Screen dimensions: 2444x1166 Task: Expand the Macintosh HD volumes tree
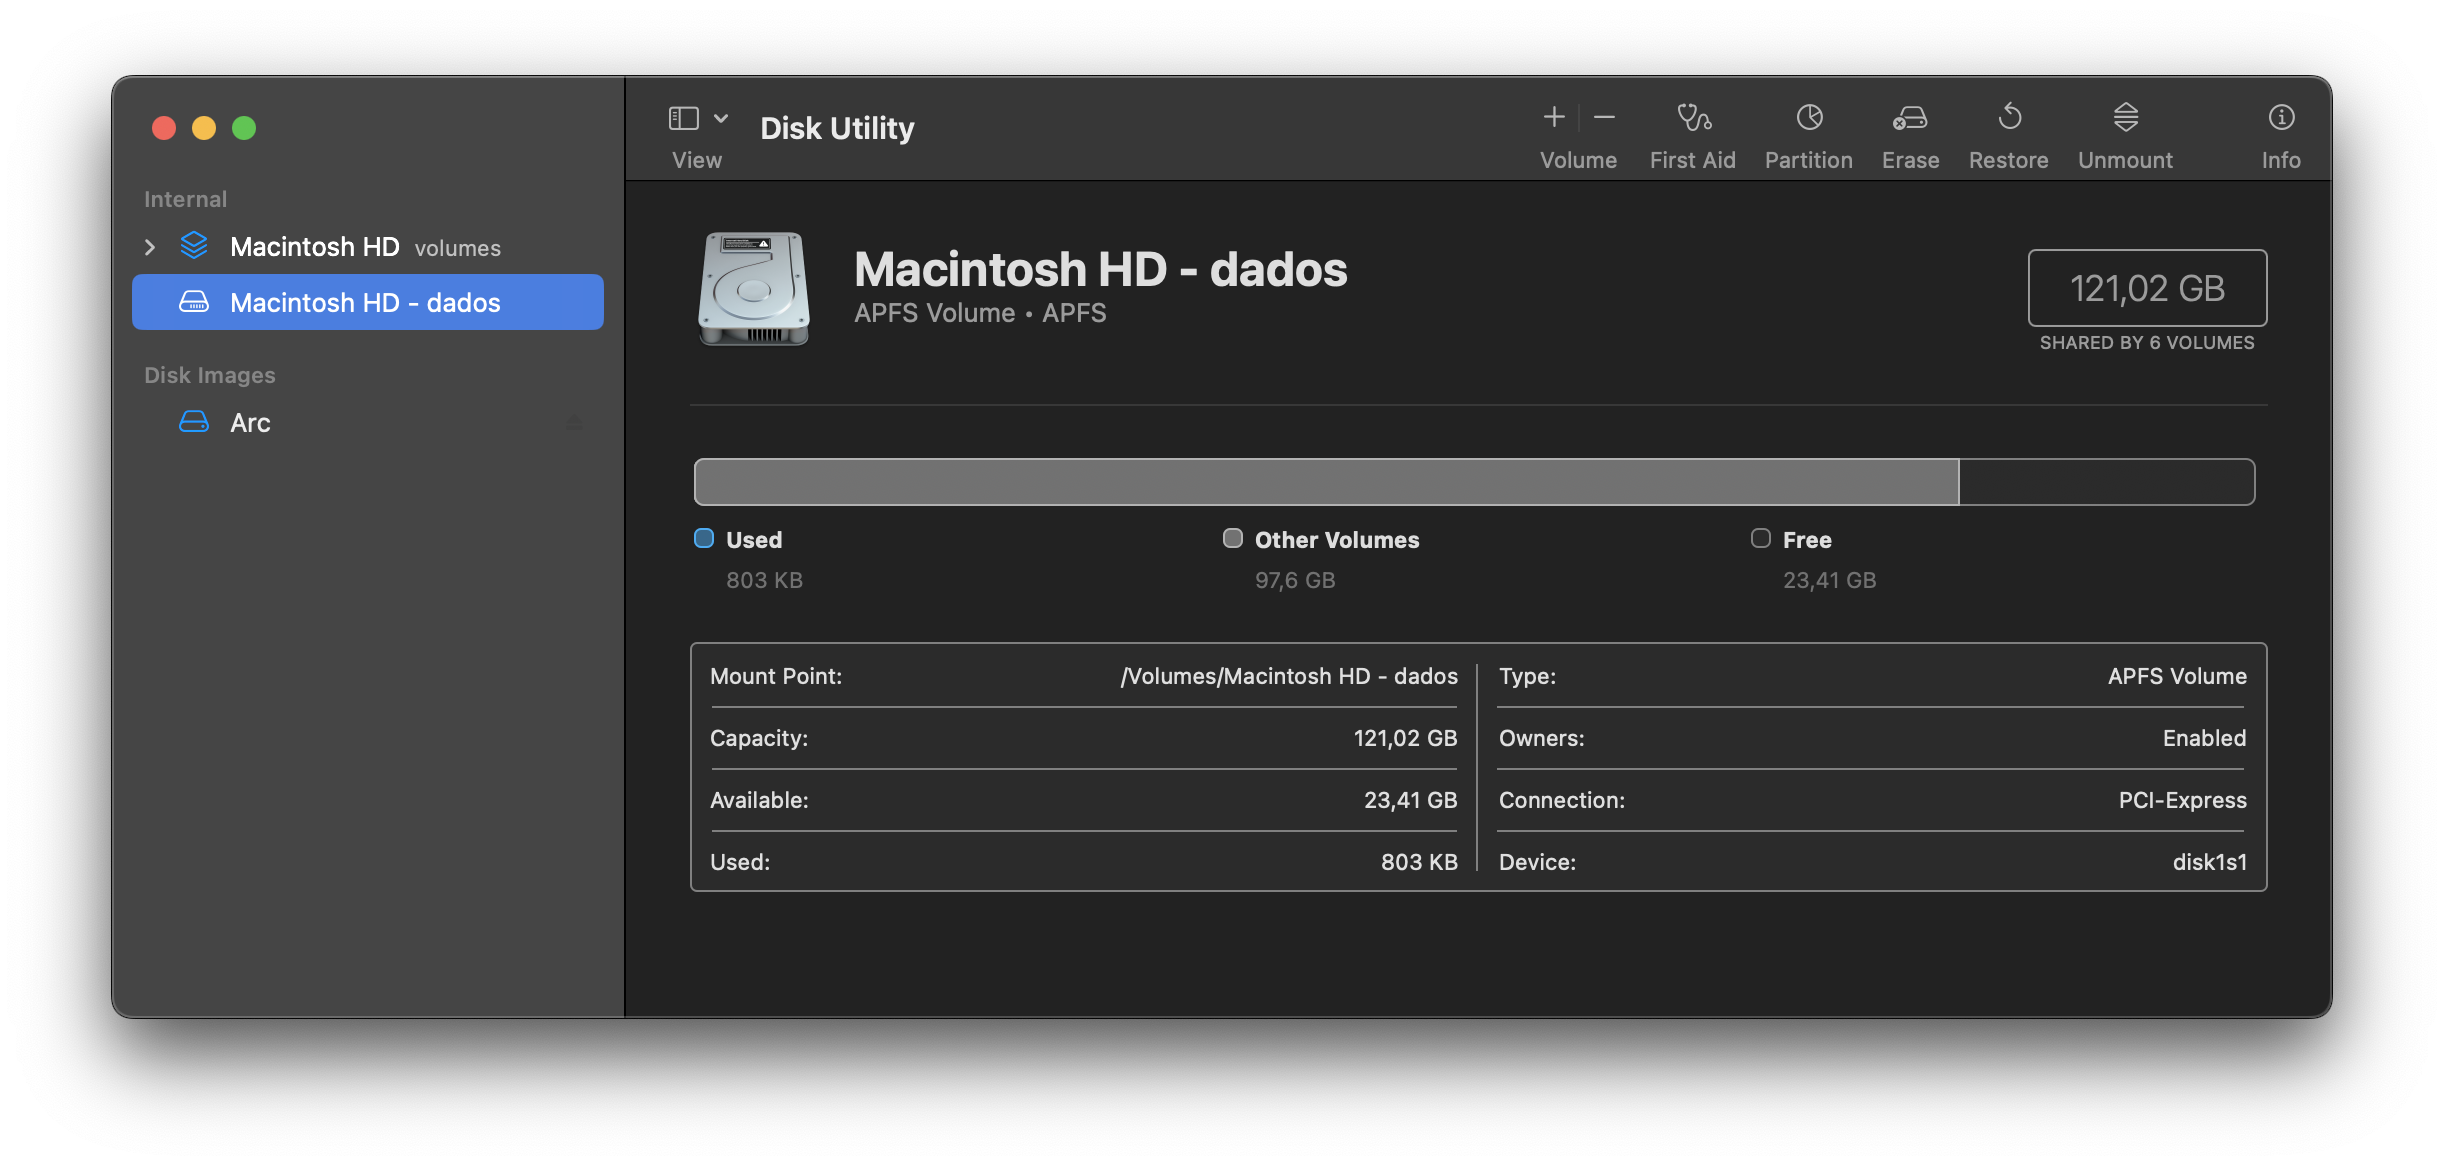[150, 247]
